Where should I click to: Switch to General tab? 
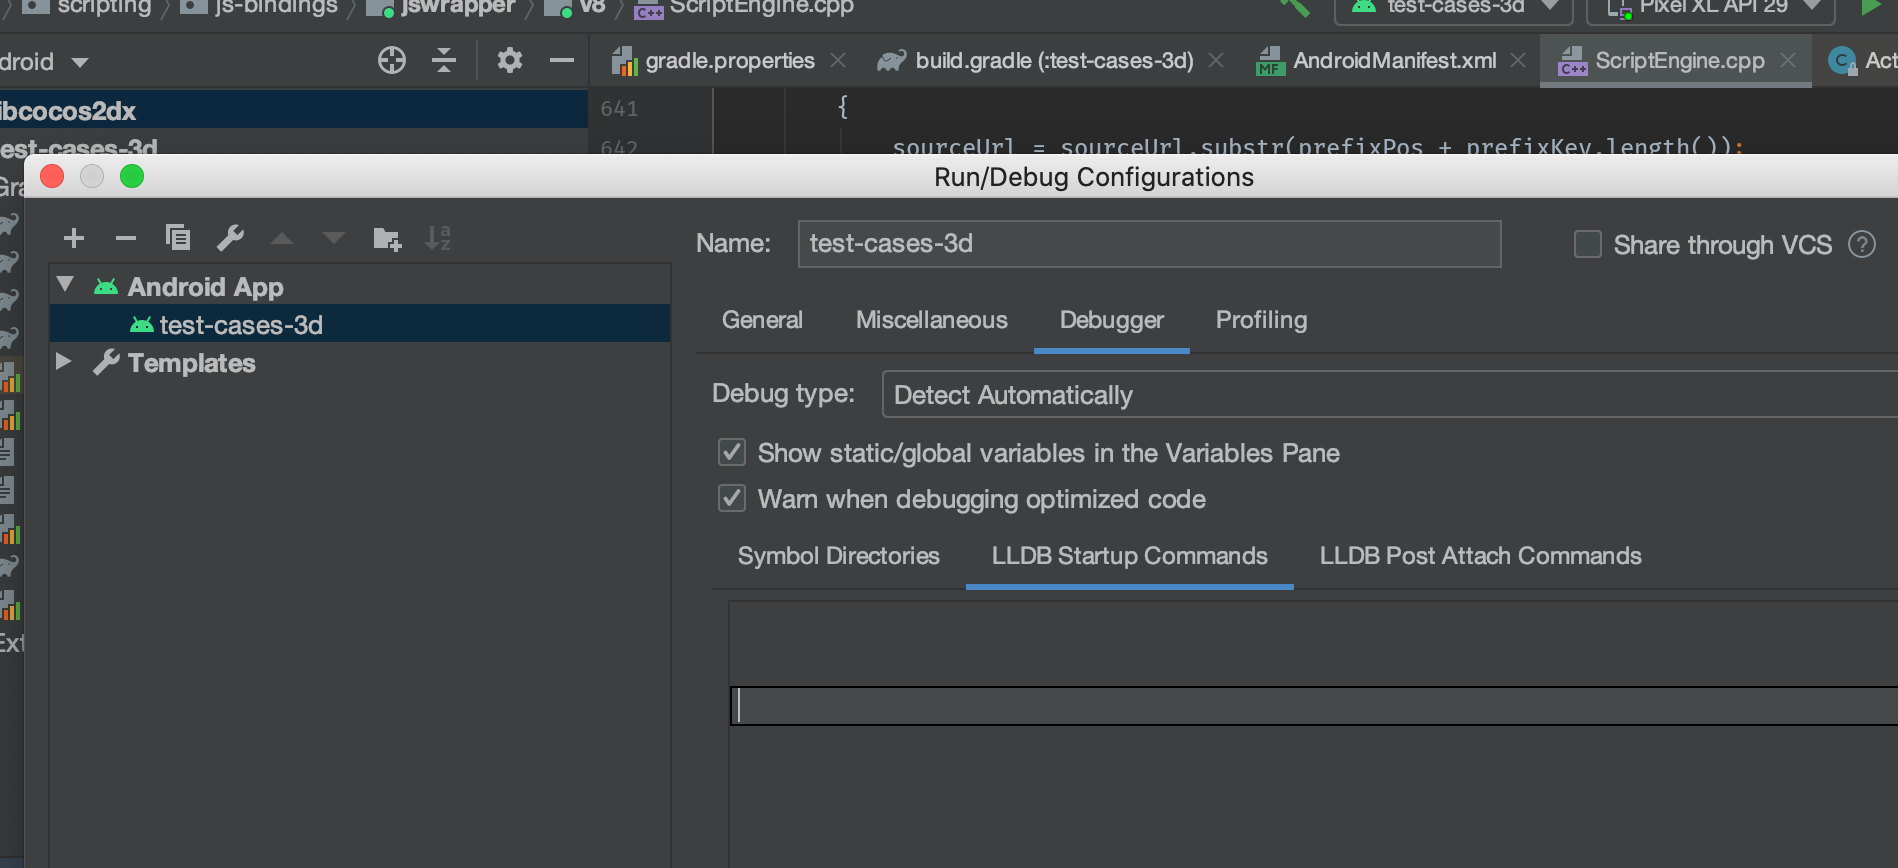point(762,320)
